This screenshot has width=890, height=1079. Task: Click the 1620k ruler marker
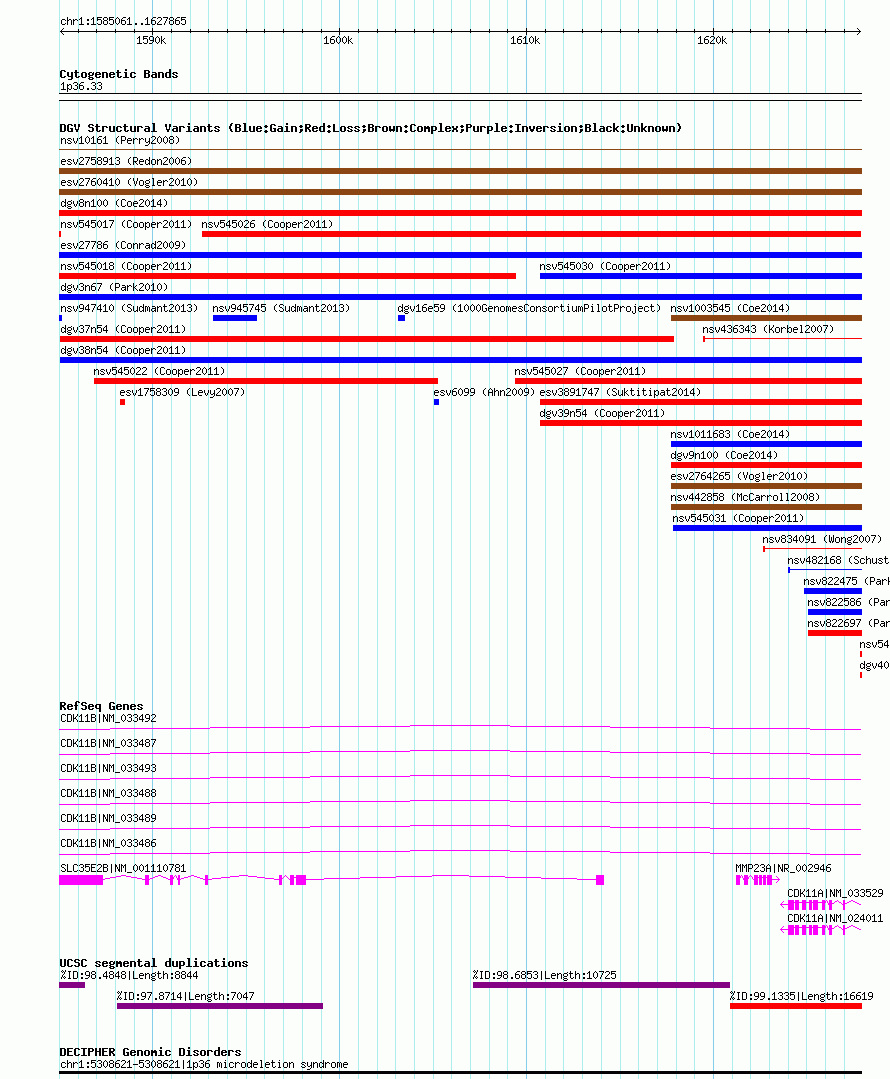pos(712,41)
